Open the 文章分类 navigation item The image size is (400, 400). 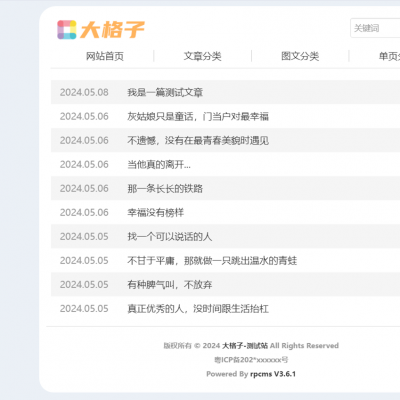pyautogui.click(x=203, y=56)
